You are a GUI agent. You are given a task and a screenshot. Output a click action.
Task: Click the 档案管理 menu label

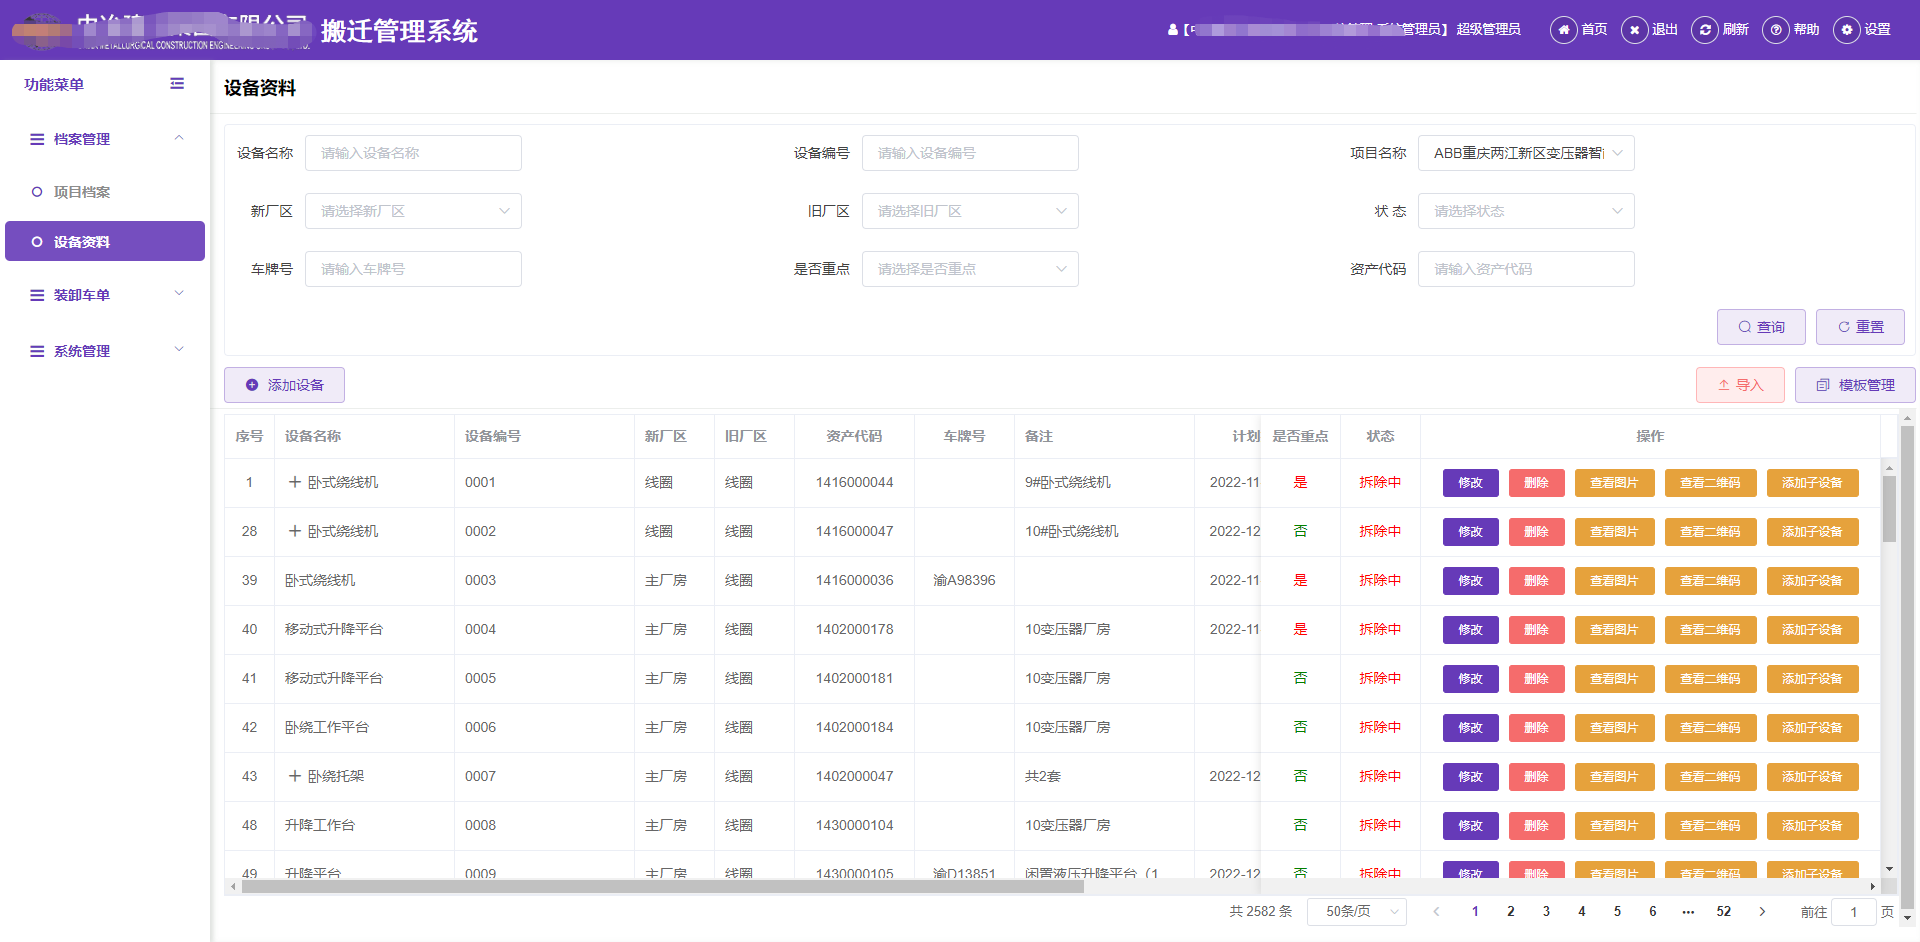coord(82,139)
